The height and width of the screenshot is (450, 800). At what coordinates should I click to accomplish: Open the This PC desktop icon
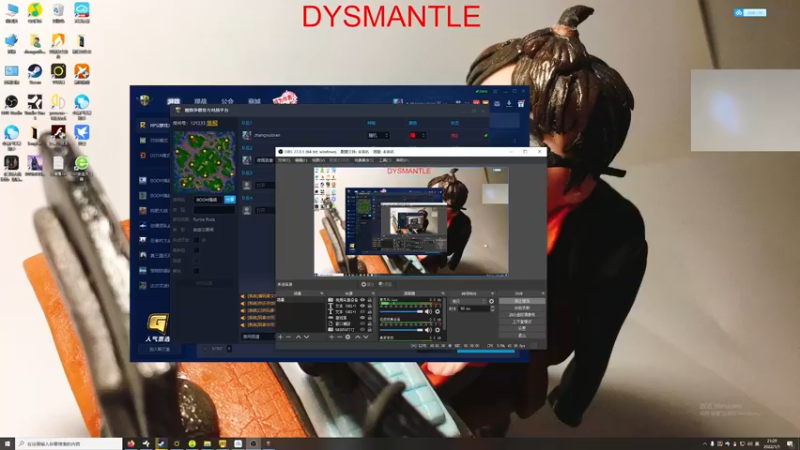(12, 10)
